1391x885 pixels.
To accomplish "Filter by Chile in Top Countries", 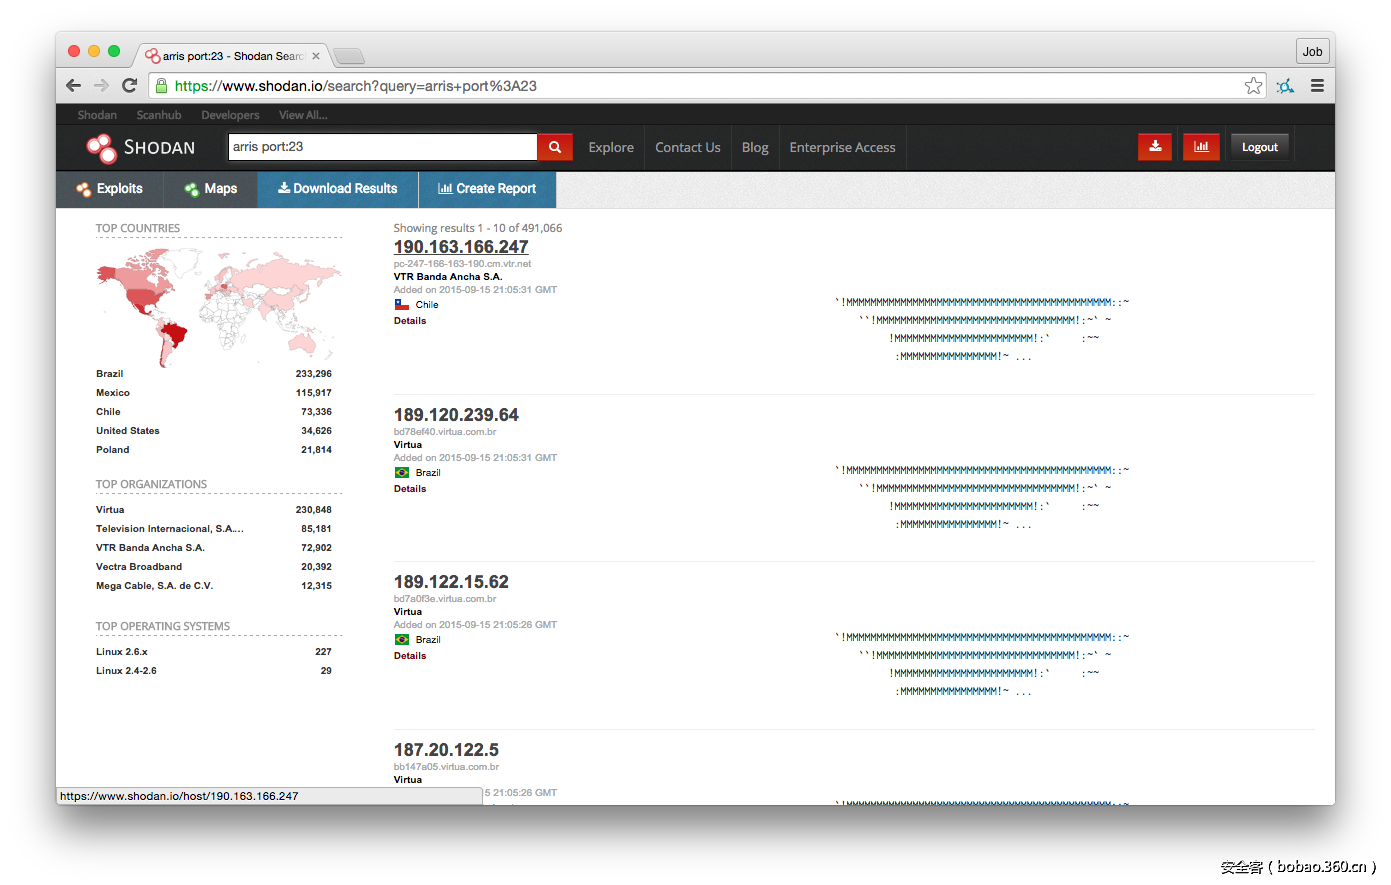I will (108, 412).
